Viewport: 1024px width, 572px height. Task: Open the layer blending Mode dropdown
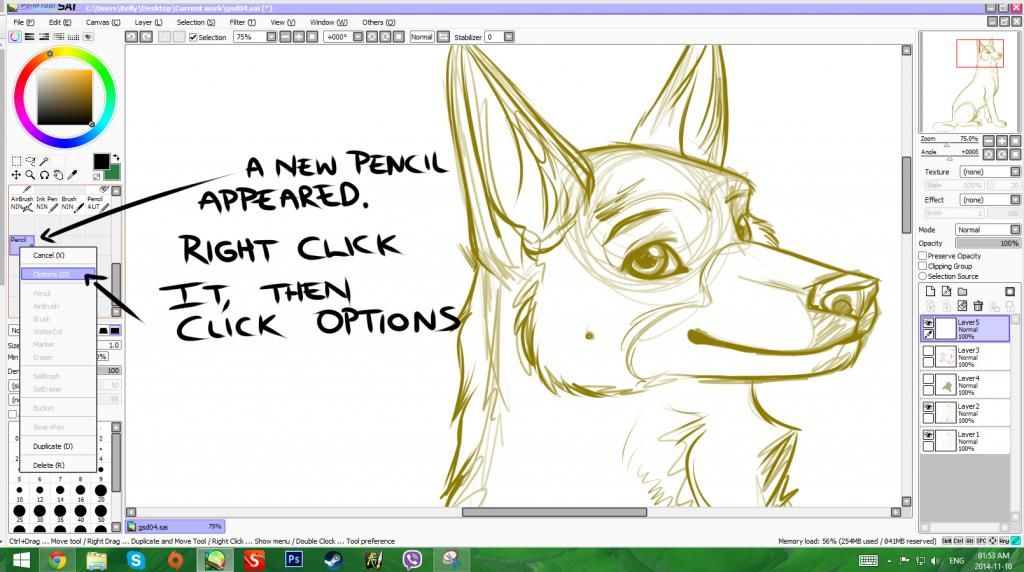[x=982, y=230]
